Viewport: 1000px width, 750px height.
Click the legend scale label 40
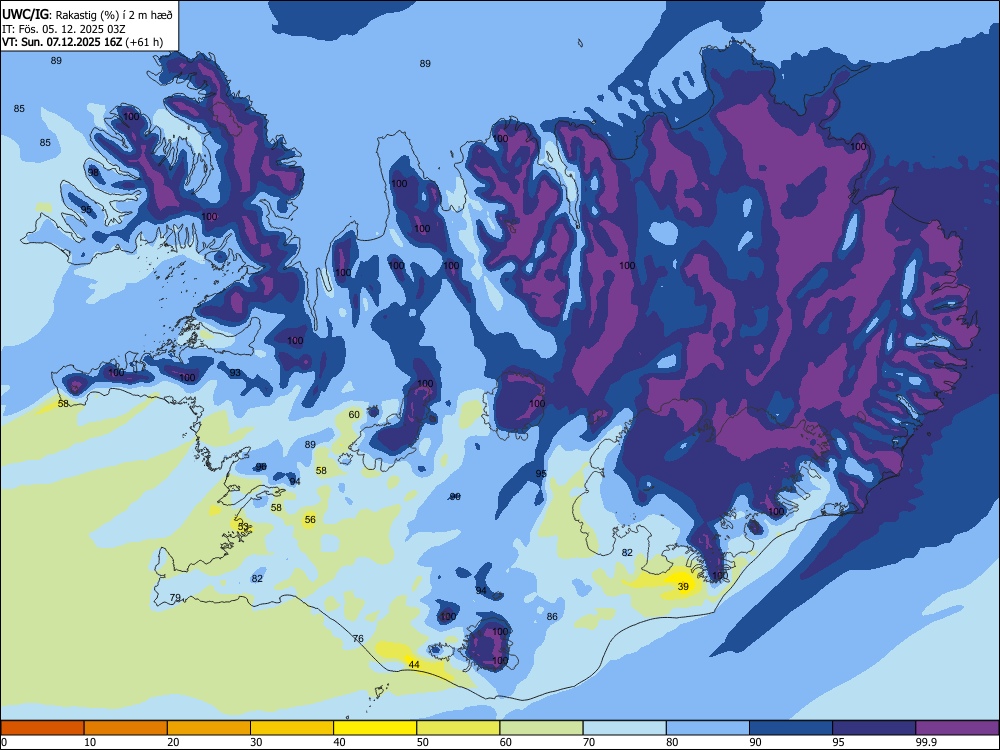339,742
